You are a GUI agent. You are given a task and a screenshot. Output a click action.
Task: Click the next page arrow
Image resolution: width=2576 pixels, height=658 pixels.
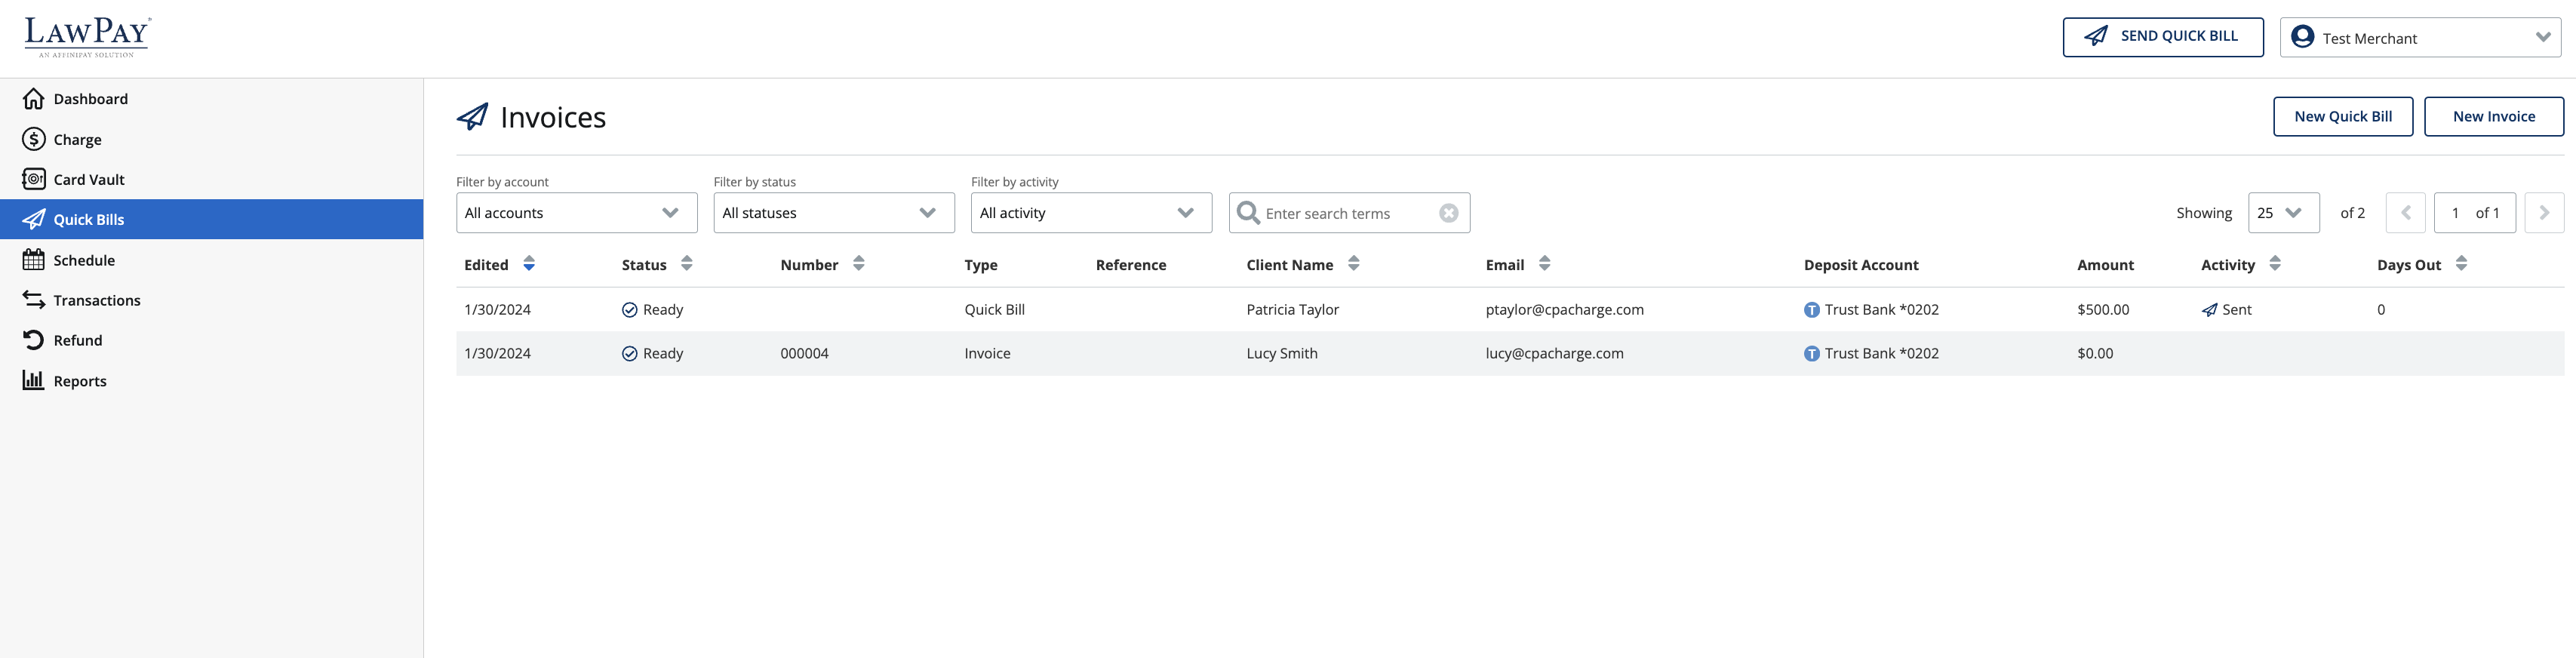2543,213
